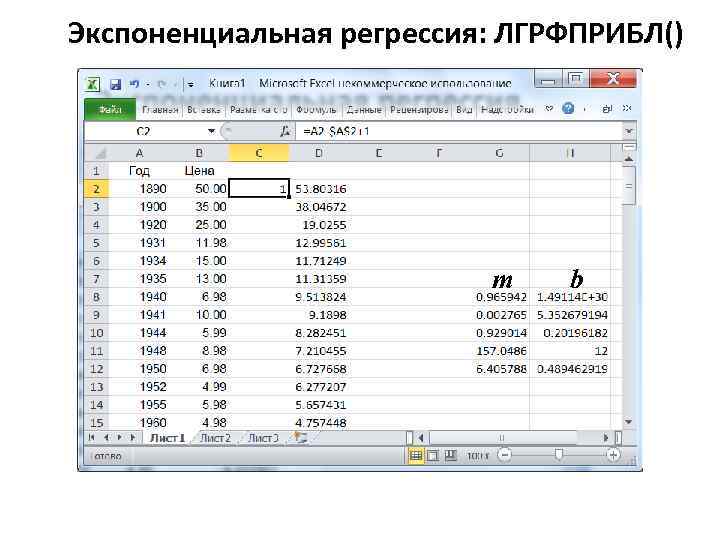
Task: Open the Файл tab
Action: (110, 110)
